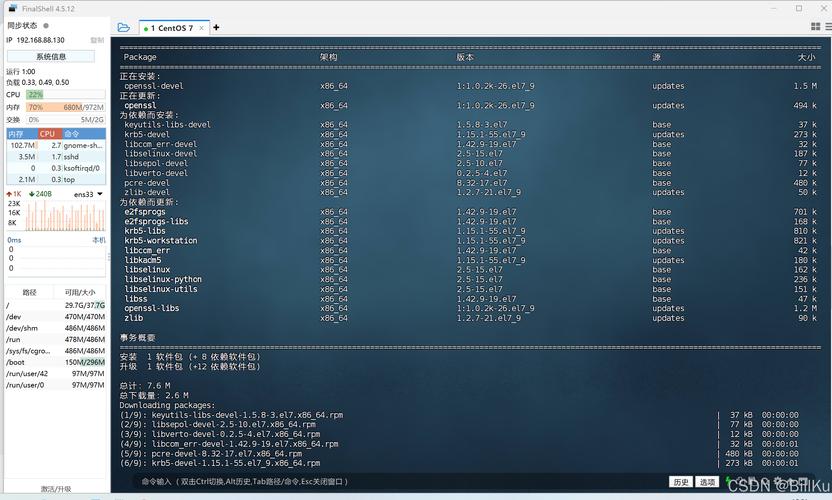Image resolution: width=832 pixels, height=500 pixels.
Task: Click the 本机 latency link
Action: point(99,240)
